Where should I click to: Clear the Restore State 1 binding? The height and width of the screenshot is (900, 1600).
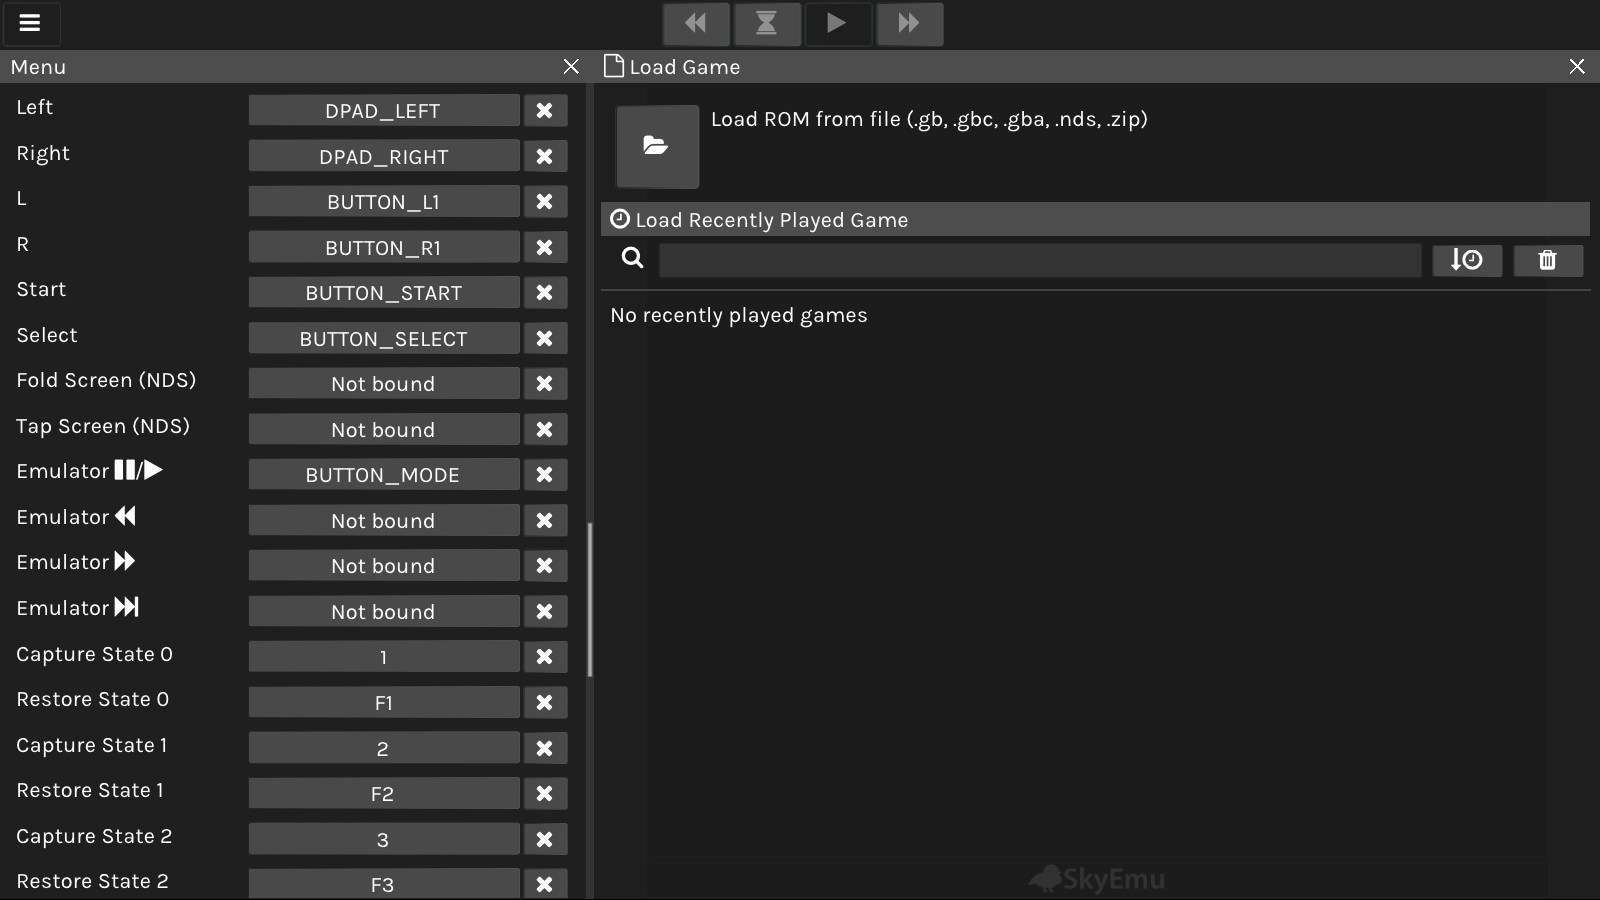pyautogui.click(x=545, y=794)
